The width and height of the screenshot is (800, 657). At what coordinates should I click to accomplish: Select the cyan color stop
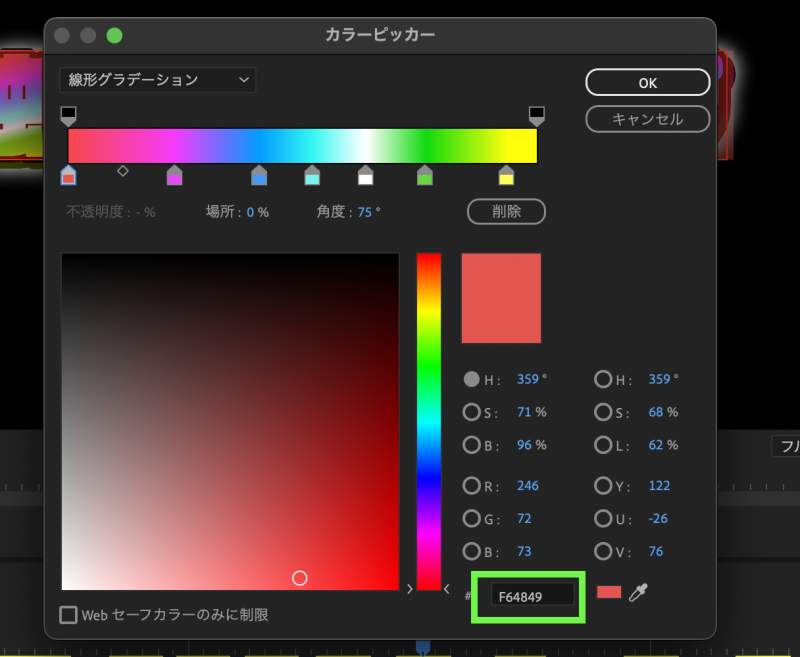pos(312,177)
